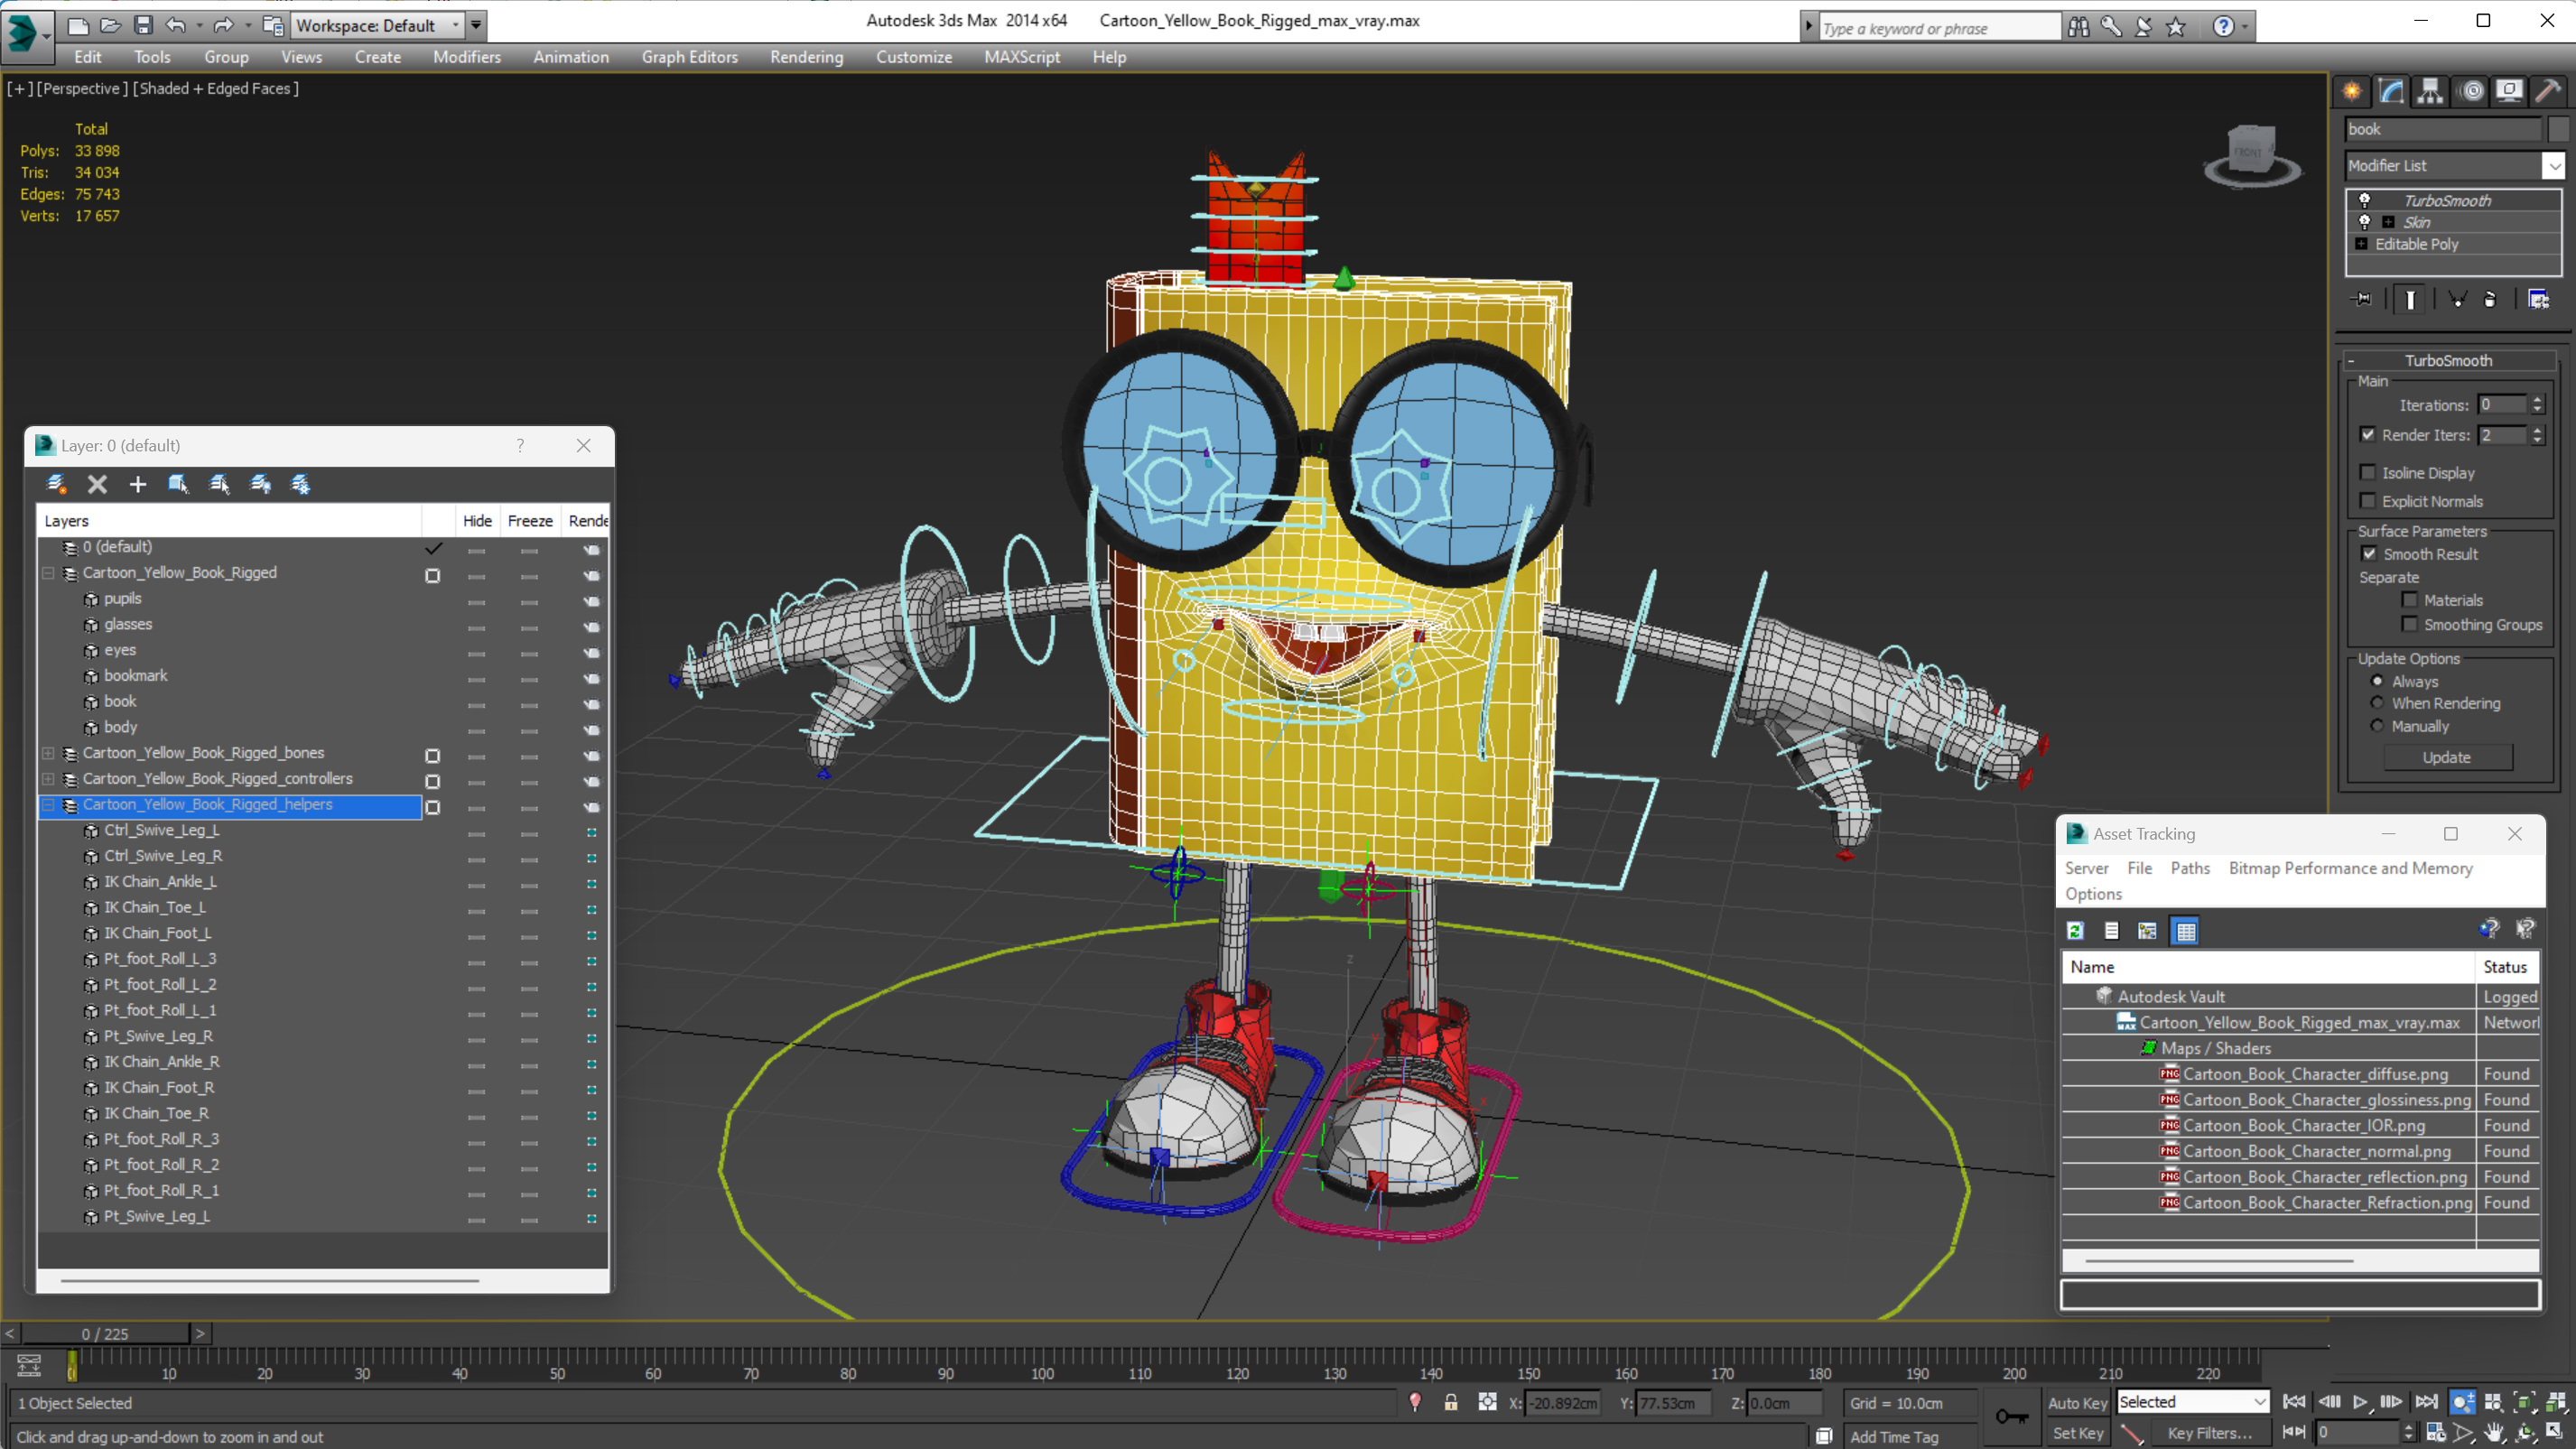
Task: Enable Explicit Normals checkbox
Action: (x=2367, y=501)
